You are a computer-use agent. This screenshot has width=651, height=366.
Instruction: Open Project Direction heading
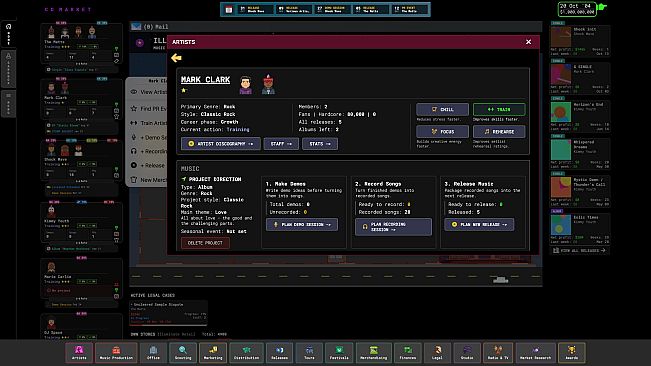[211, 179]
